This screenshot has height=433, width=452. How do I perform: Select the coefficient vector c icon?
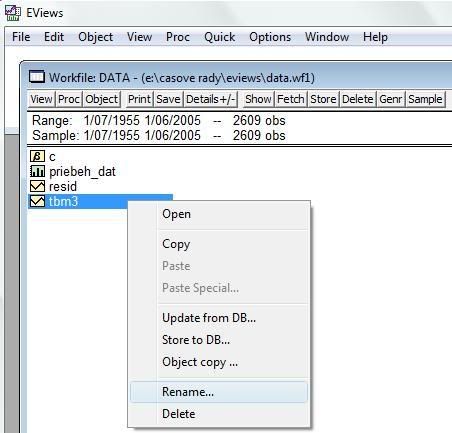coord(37,156)
